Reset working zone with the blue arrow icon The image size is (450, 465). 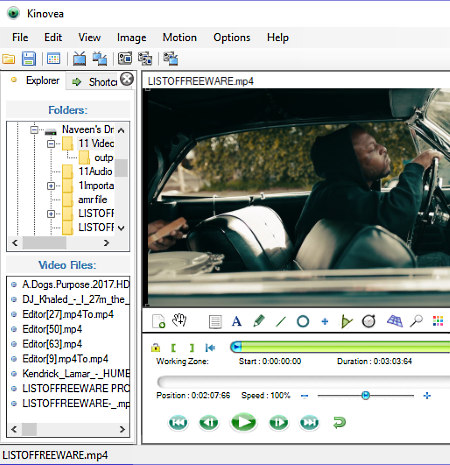point(210,348)
